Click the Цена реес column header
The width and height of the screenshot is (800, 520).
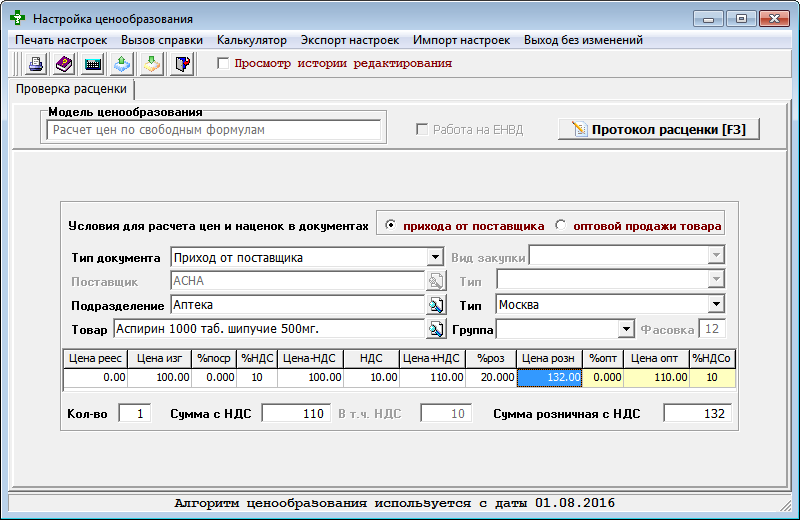pyautogui.click(x=95, y=358)
